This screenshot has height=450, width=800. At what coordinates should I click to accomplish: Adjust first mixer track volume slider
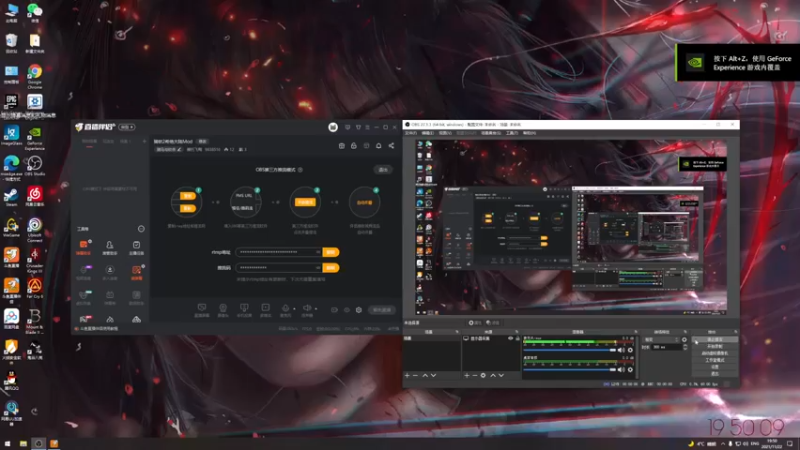[569, 350]
